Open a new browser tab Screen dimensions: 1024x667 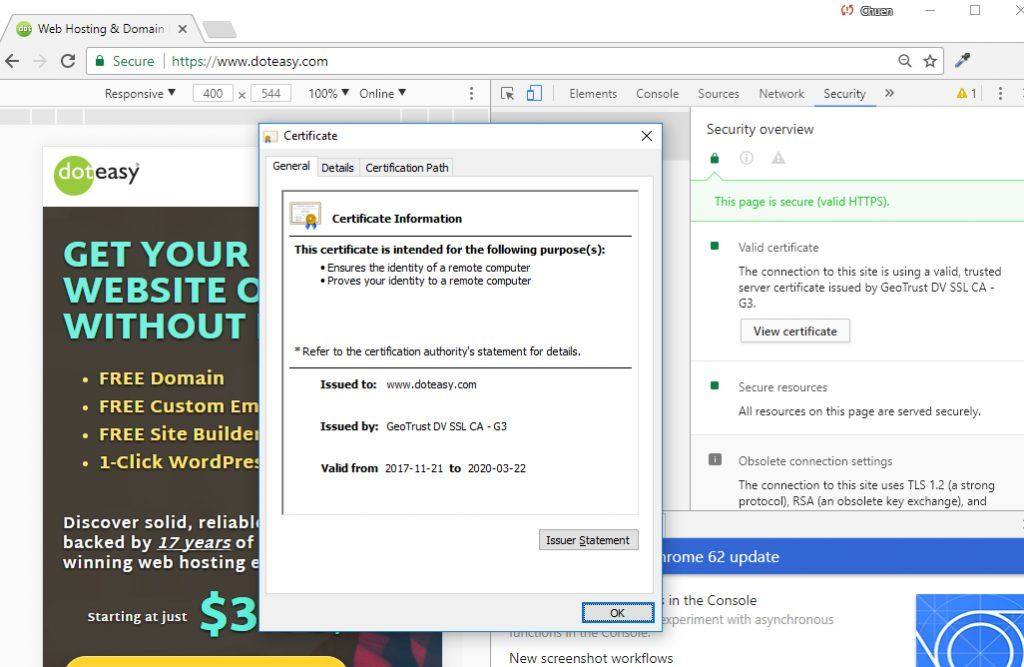tap(219, 29)
